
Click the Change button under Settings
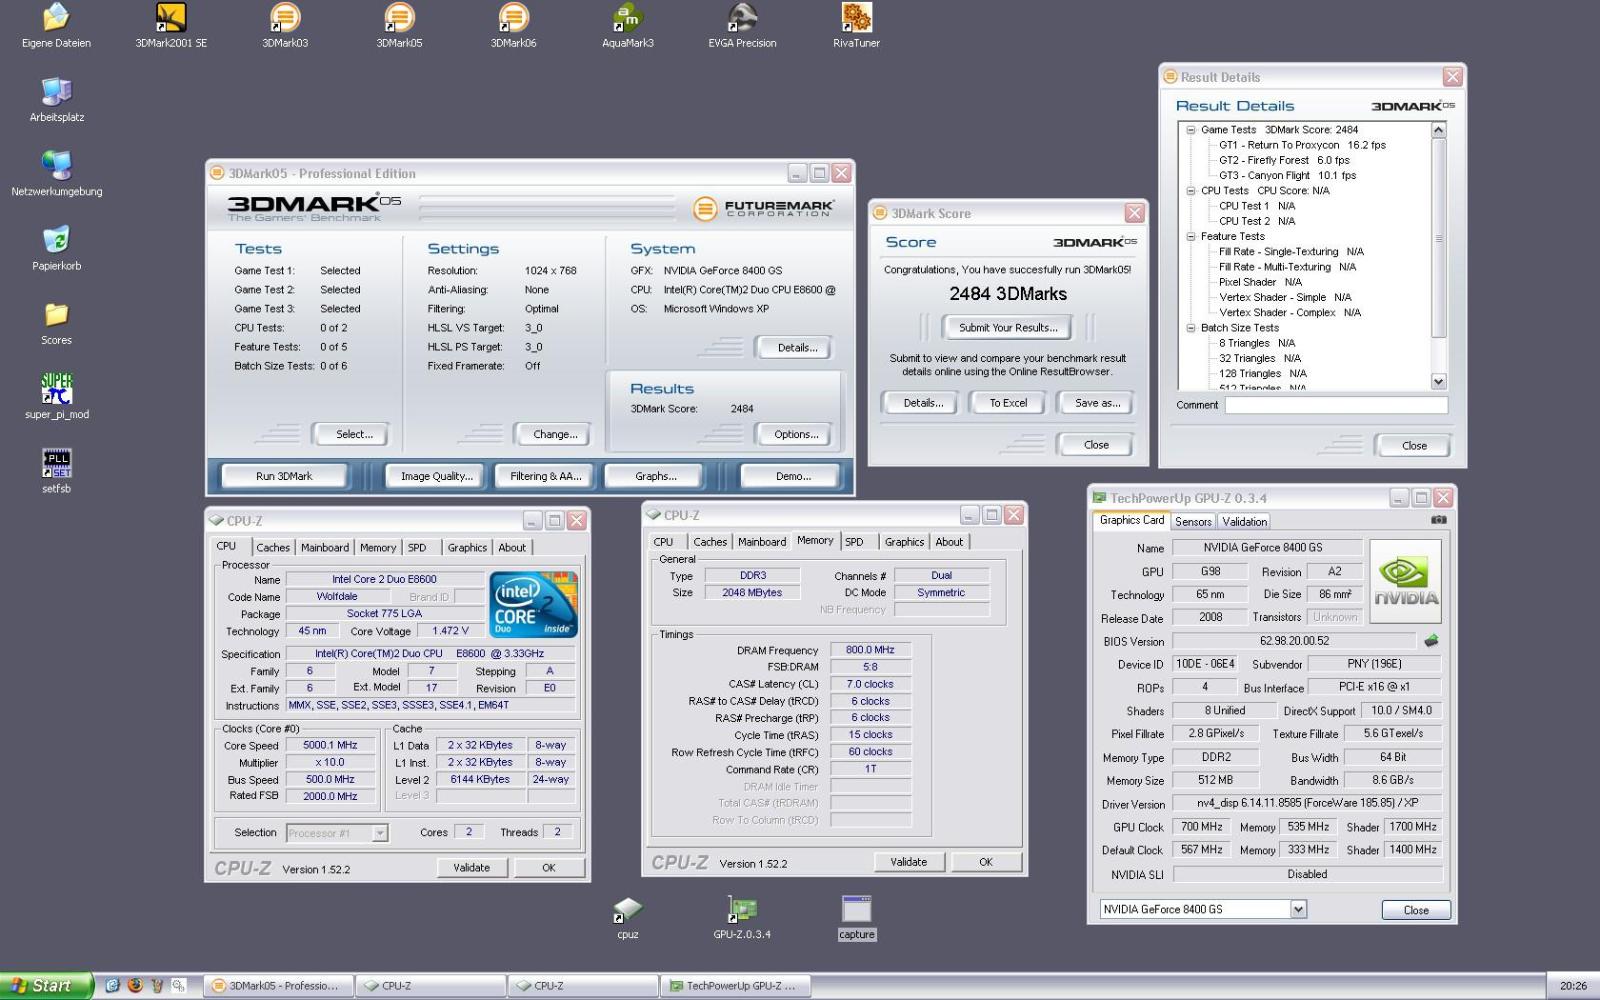pos(555,434)
